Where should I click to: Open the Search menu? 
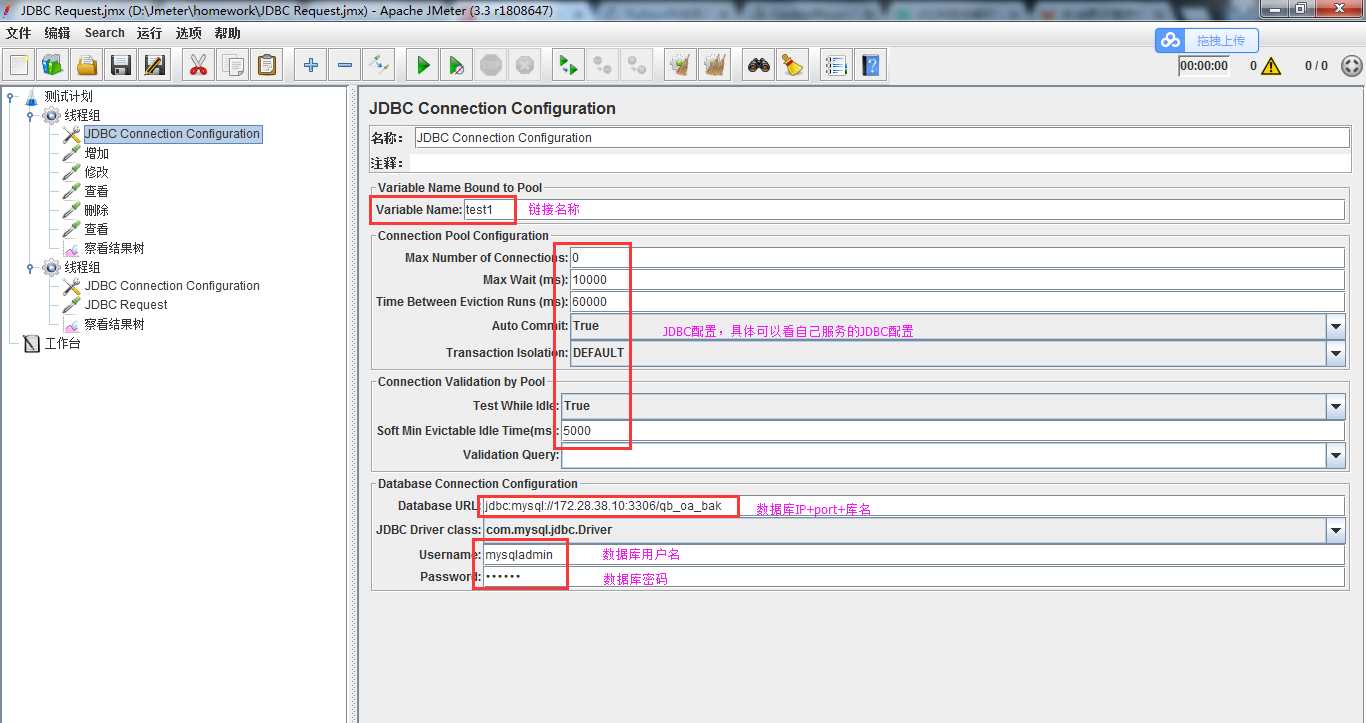click(104, 33)
